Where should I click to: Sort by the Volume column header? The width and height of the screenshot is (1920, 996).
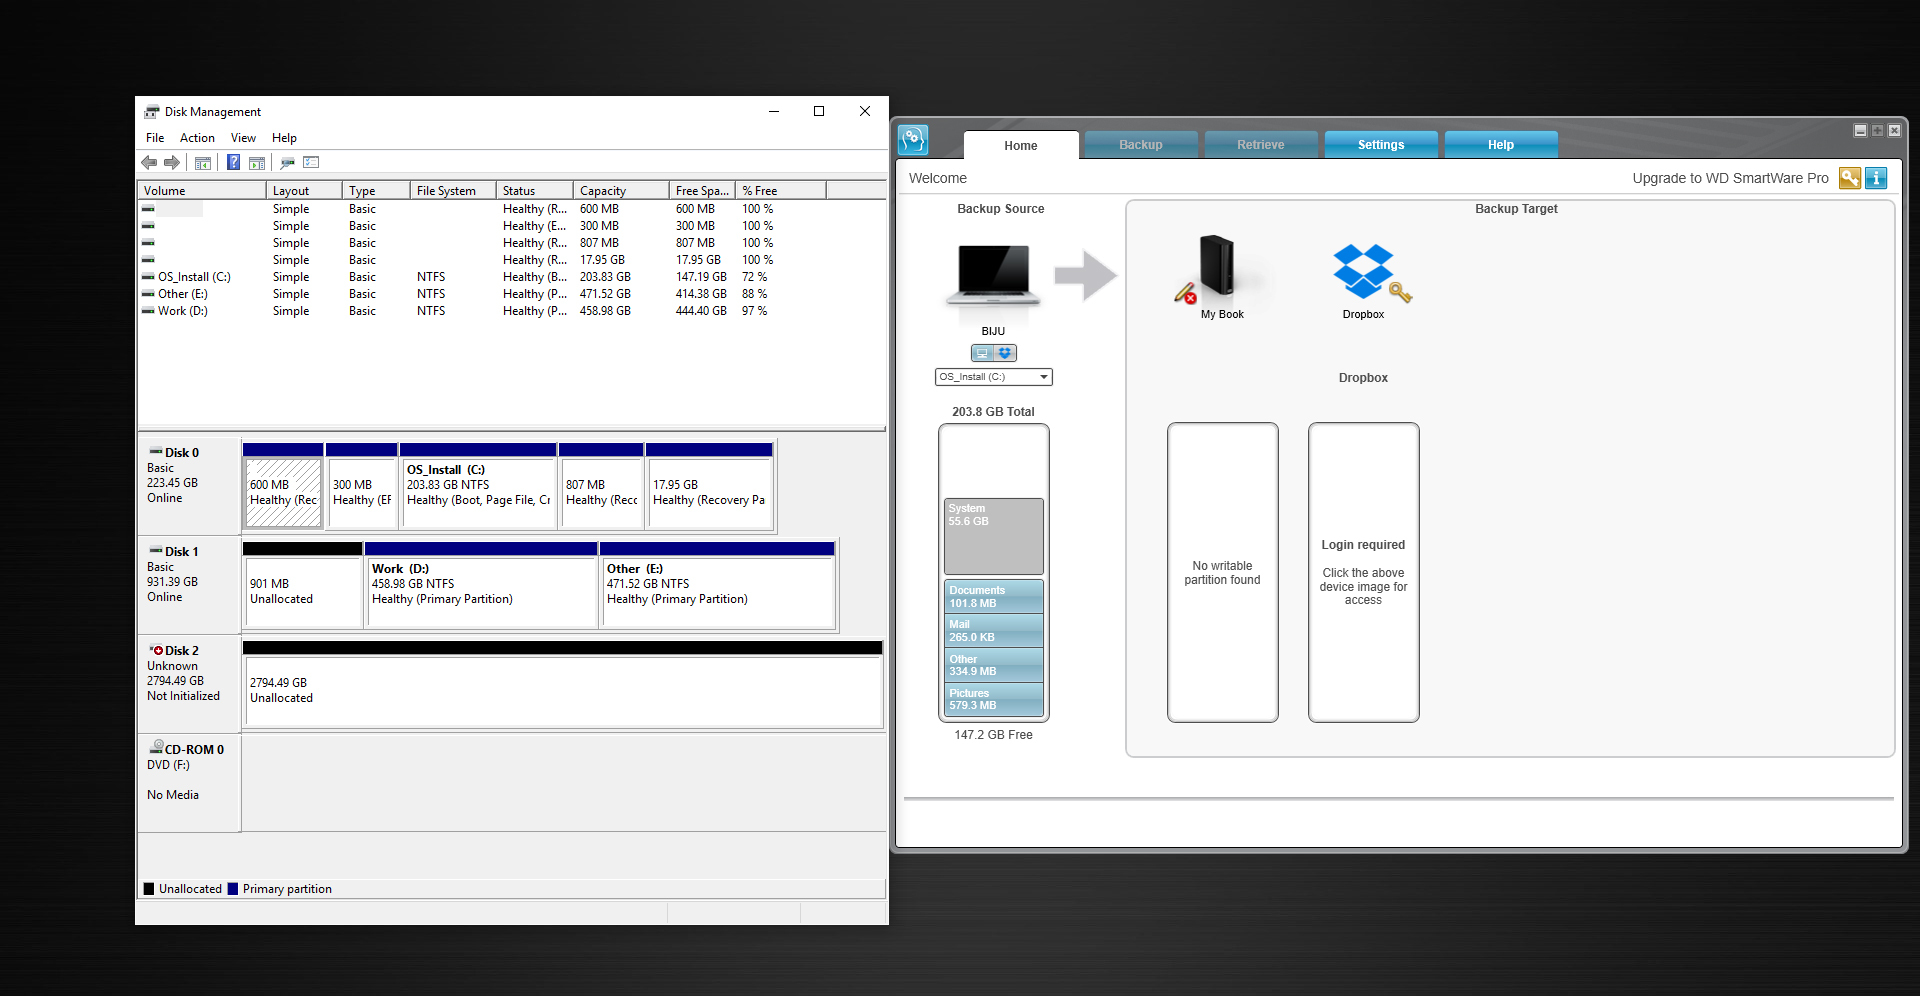click(202, 190)
